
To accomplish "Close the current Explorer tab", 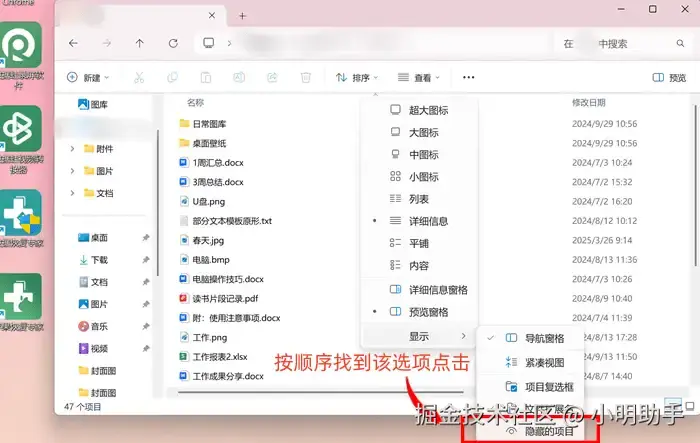I will click(212, 16).
